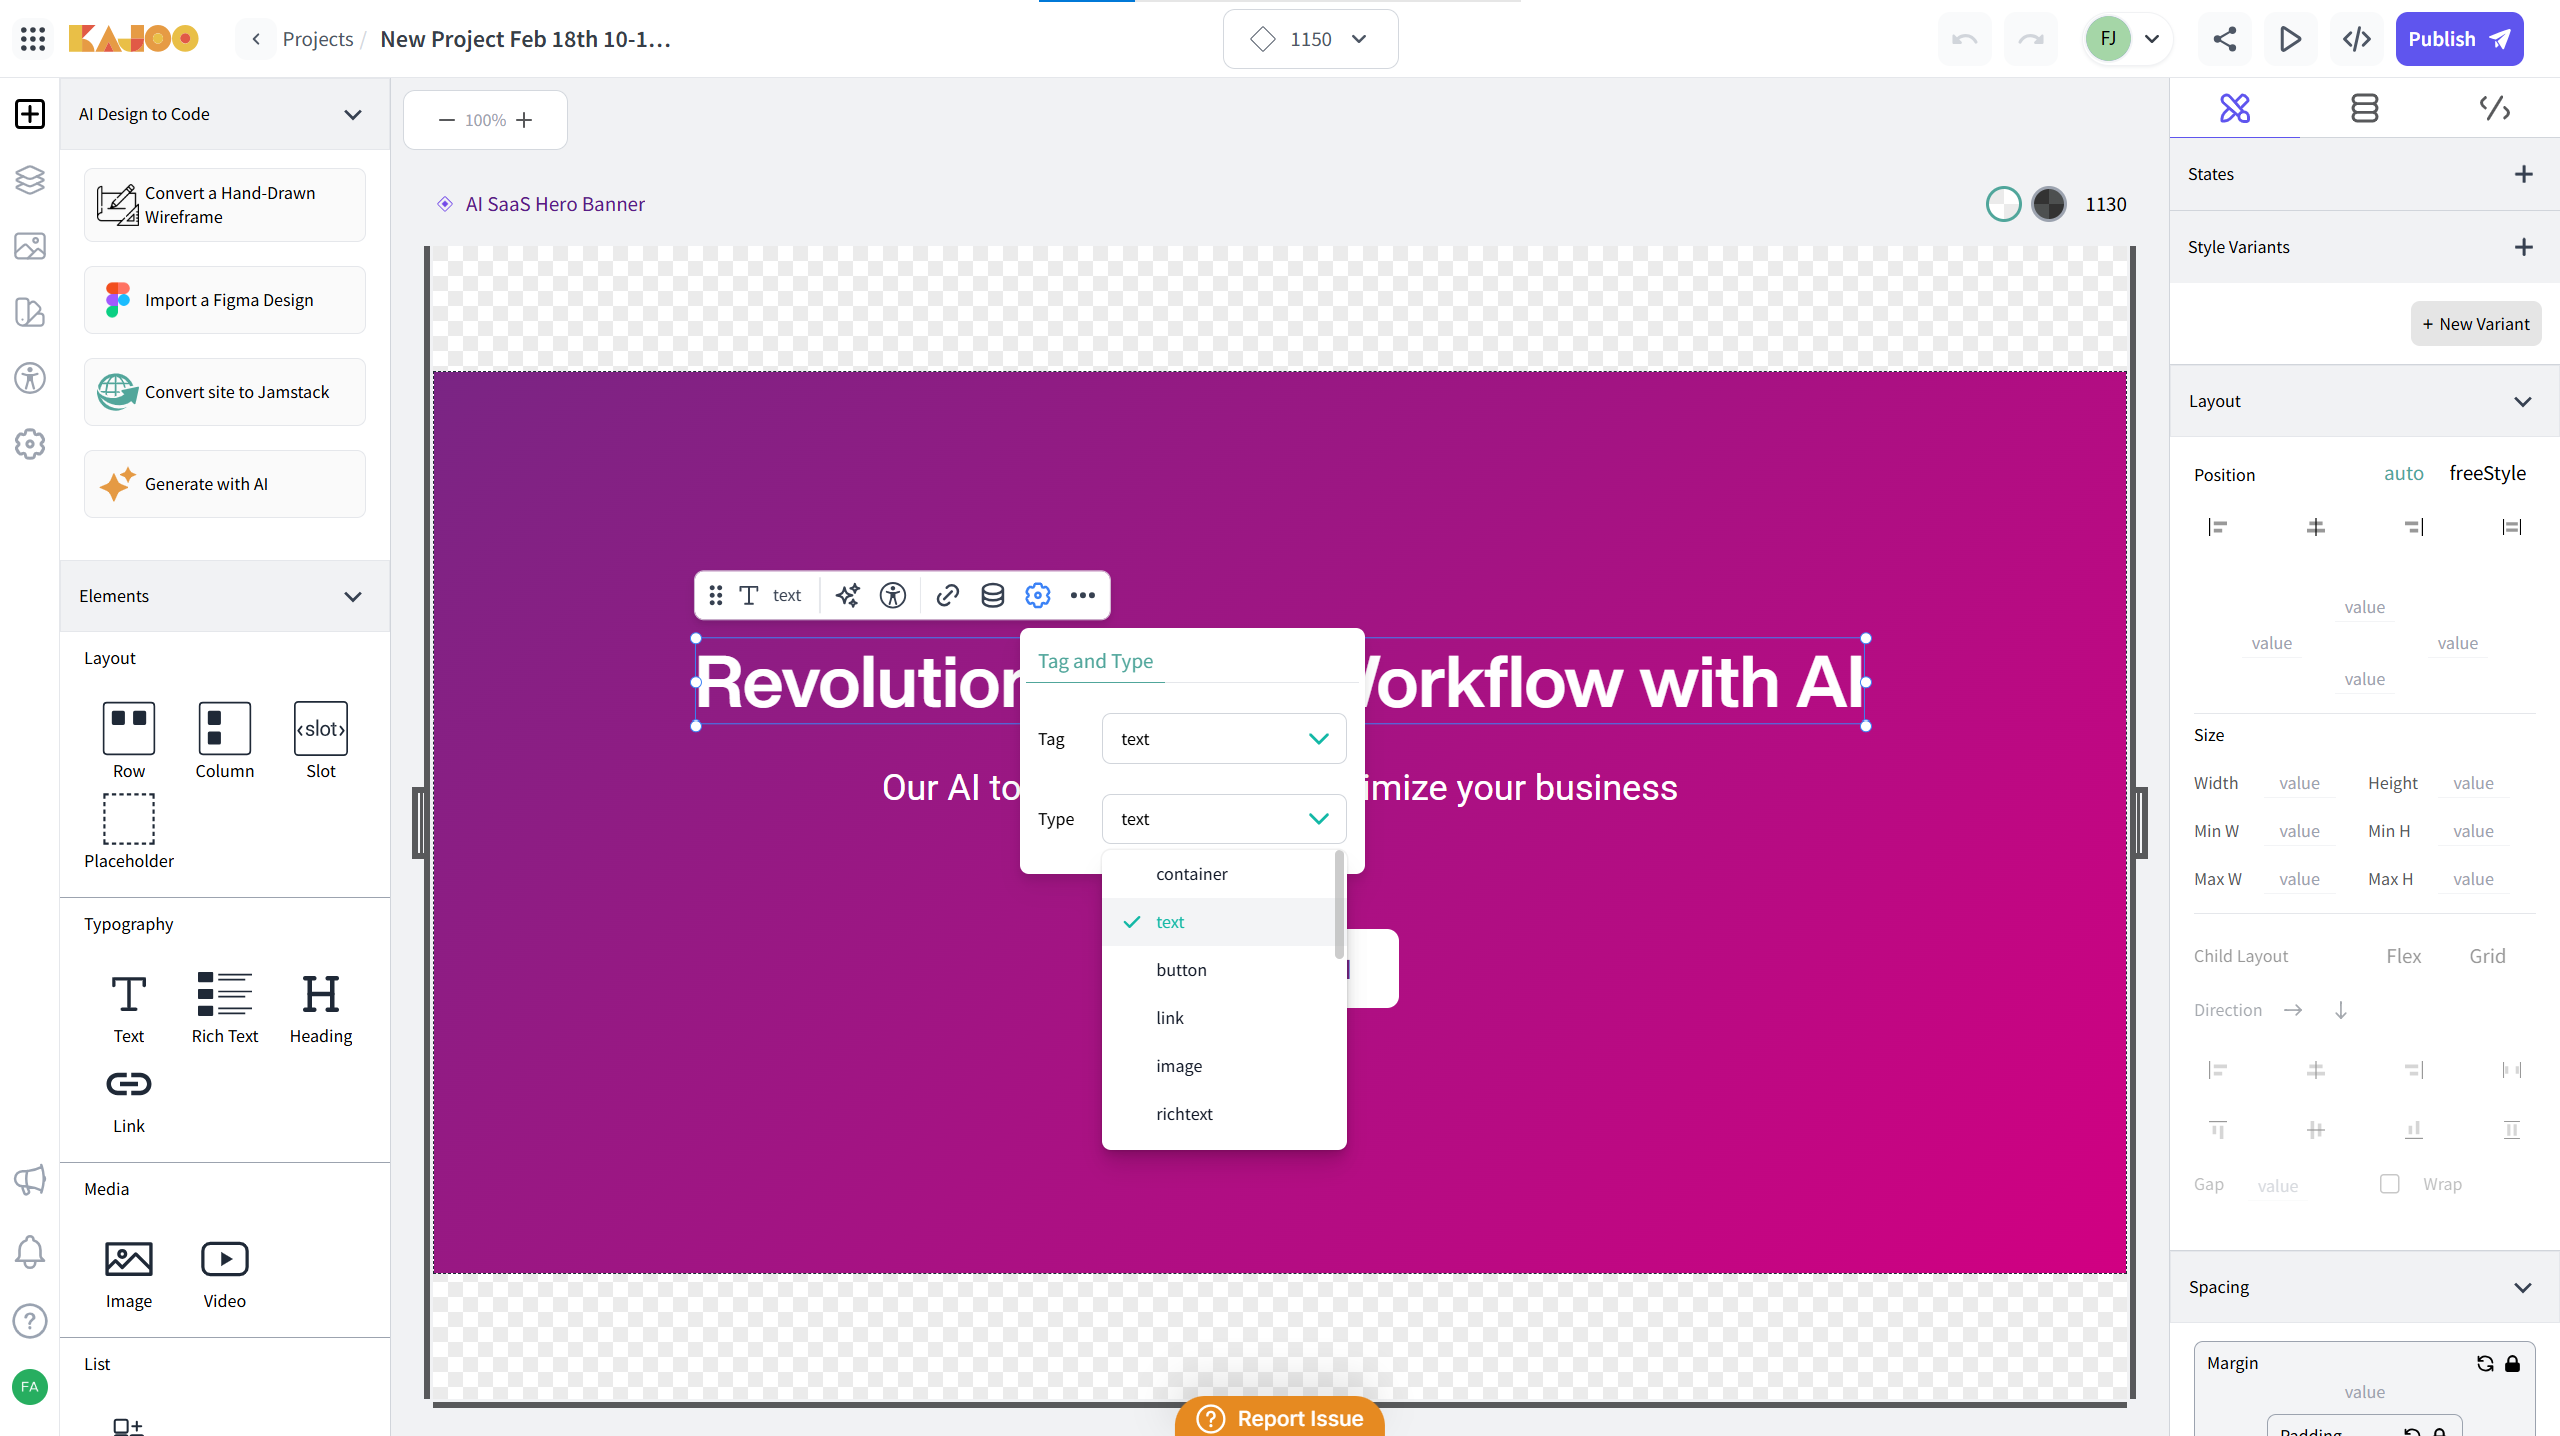Image resolution: width=2560 pixels, height=1436 pixels.
Task: Open the code view icon in top bar
Action: (2356, 39)
